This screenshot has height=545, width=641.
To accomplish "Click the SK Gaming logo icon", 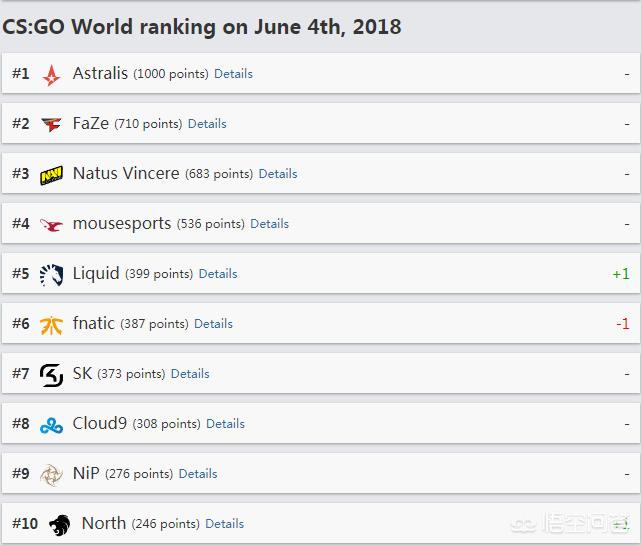I will (x=51, y=375).
